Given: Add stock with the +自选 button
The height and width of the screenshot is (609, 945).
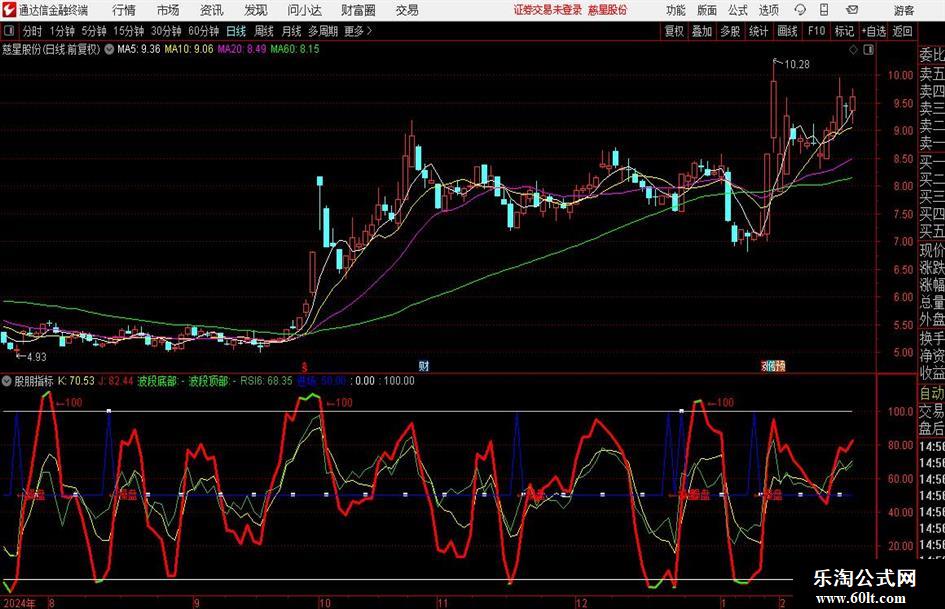Looking at the screenshot, I should pyautogui.click(x=874, y=31).
